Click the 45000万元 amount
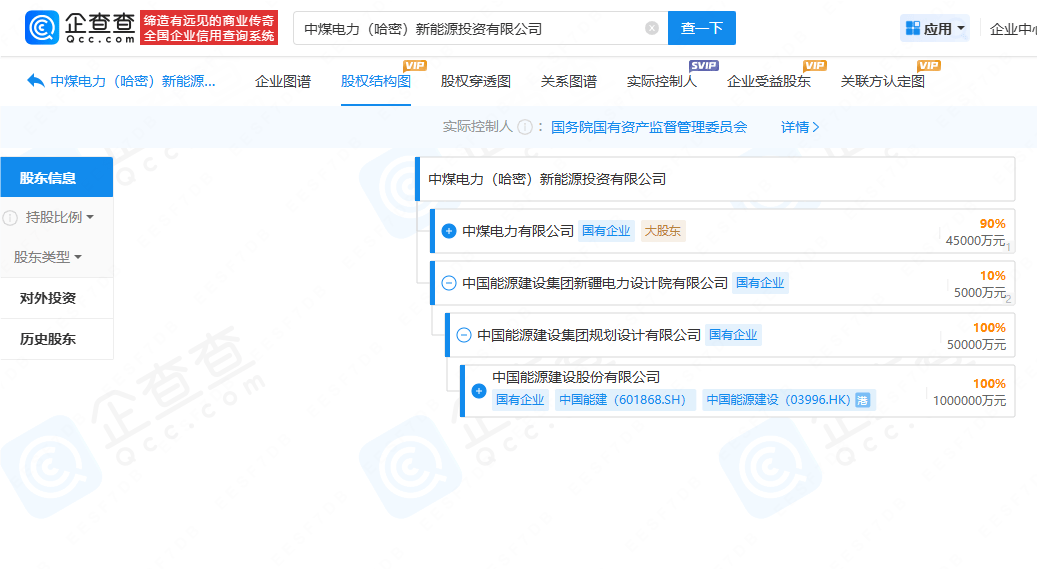The height and width of the screenshot is (569, 1037). click(x=975, y=241)
